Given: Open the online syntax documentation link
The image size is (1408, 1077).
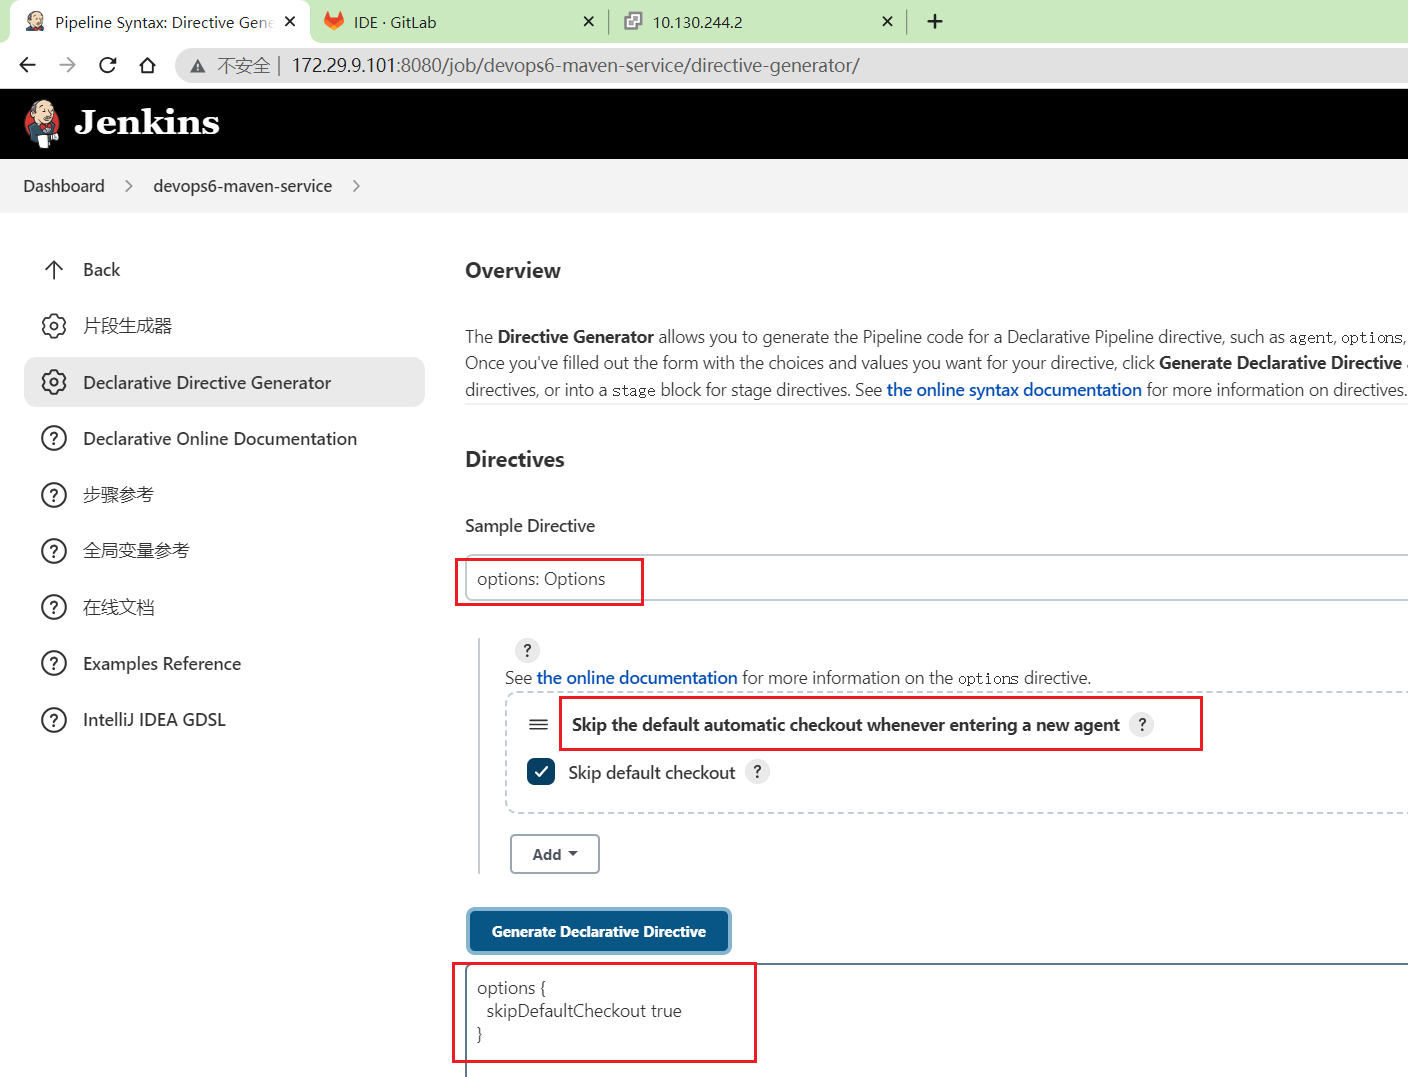Looking at the screenshot, I should pyautogui.click(x=1014, y=390).
